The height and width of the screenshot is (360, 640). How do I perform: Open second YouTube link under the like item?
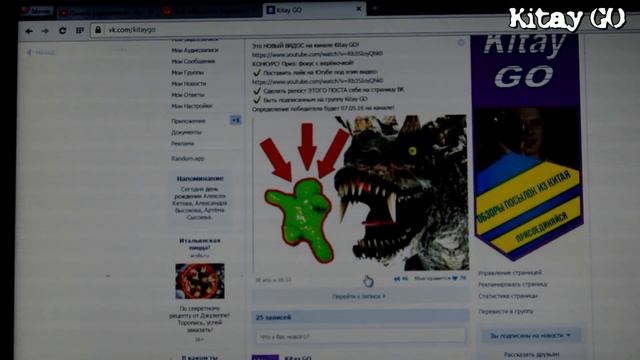[x=317, y=81]
